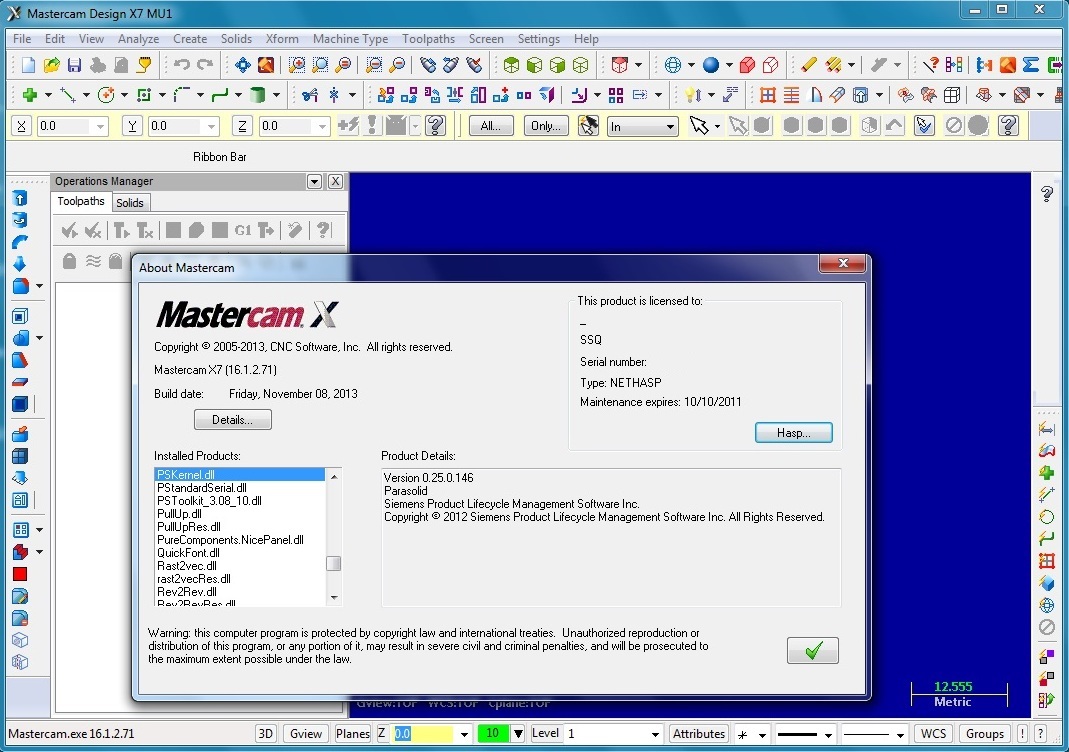1069x752 pixels.
Task: Click the Undo arrow icon
Action: 181,65
